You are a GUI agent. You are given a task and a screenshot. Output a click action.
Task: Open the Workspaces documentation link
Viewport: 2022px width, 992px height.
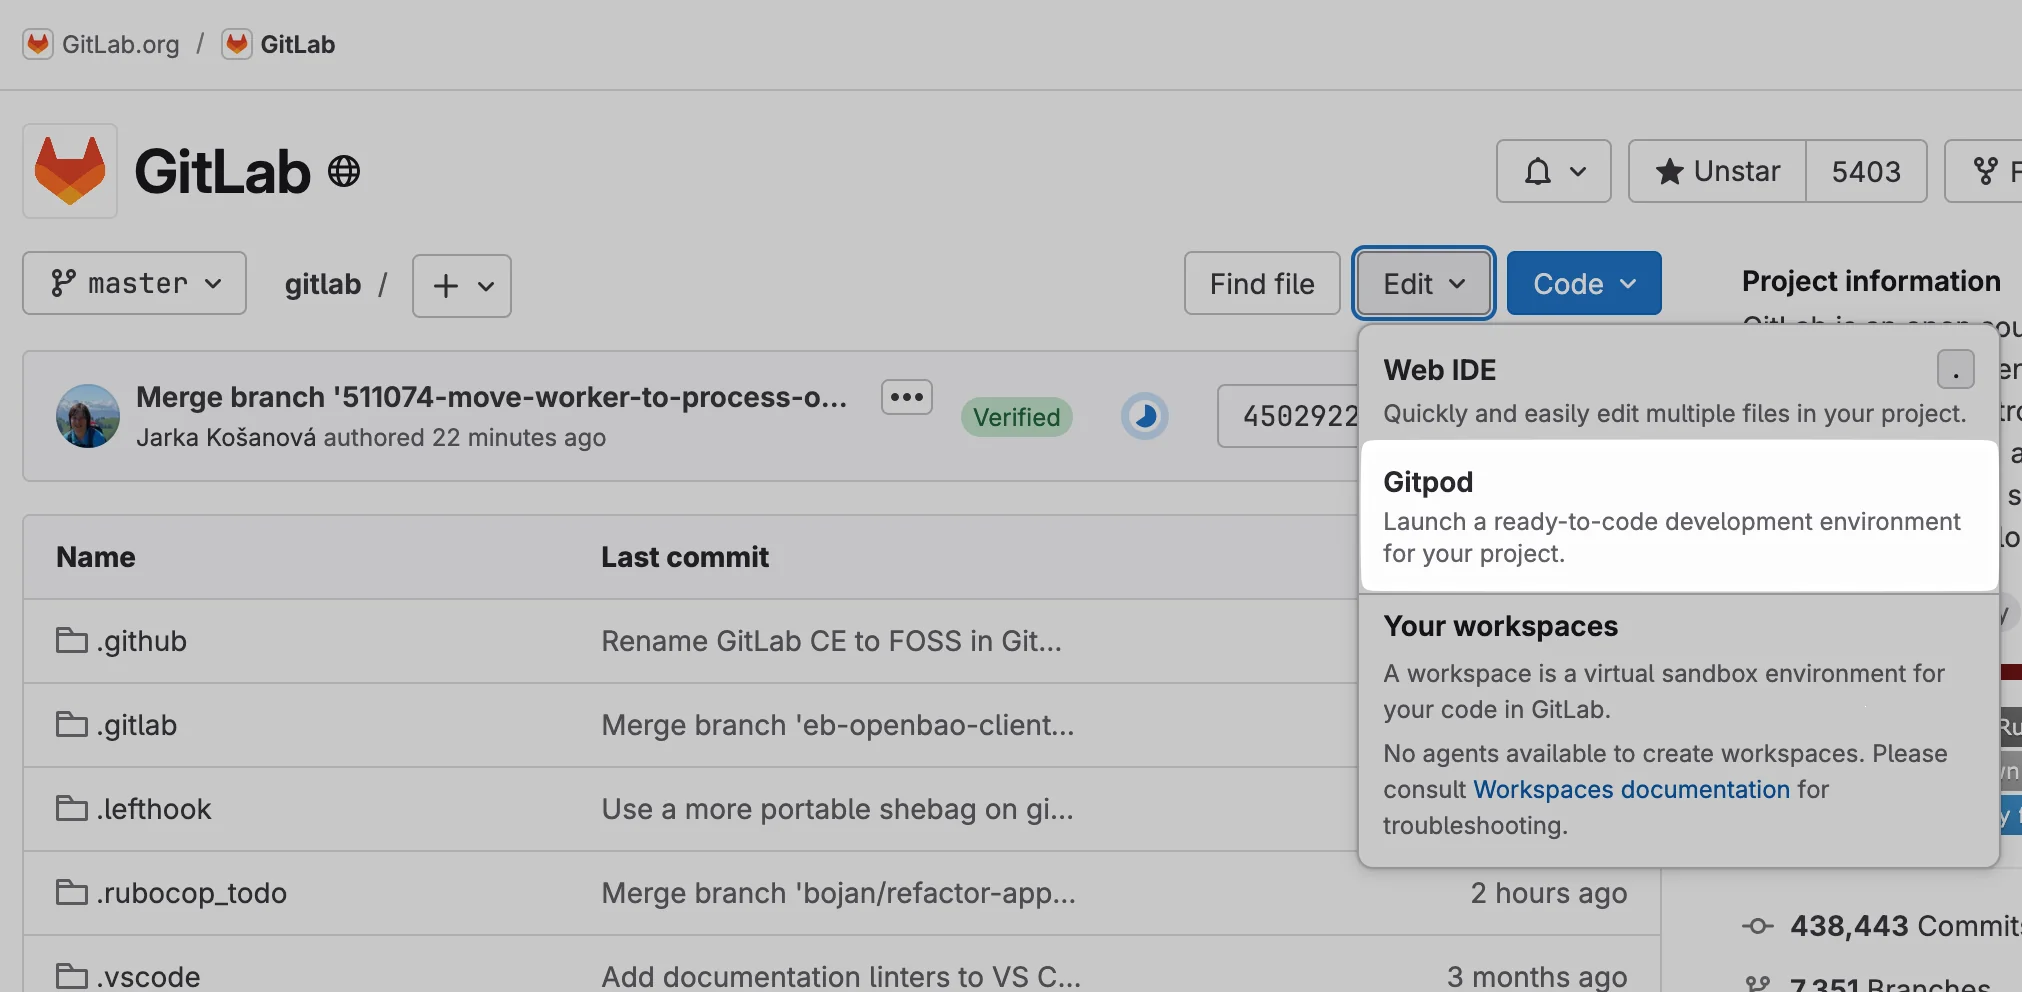point(1632,789)
